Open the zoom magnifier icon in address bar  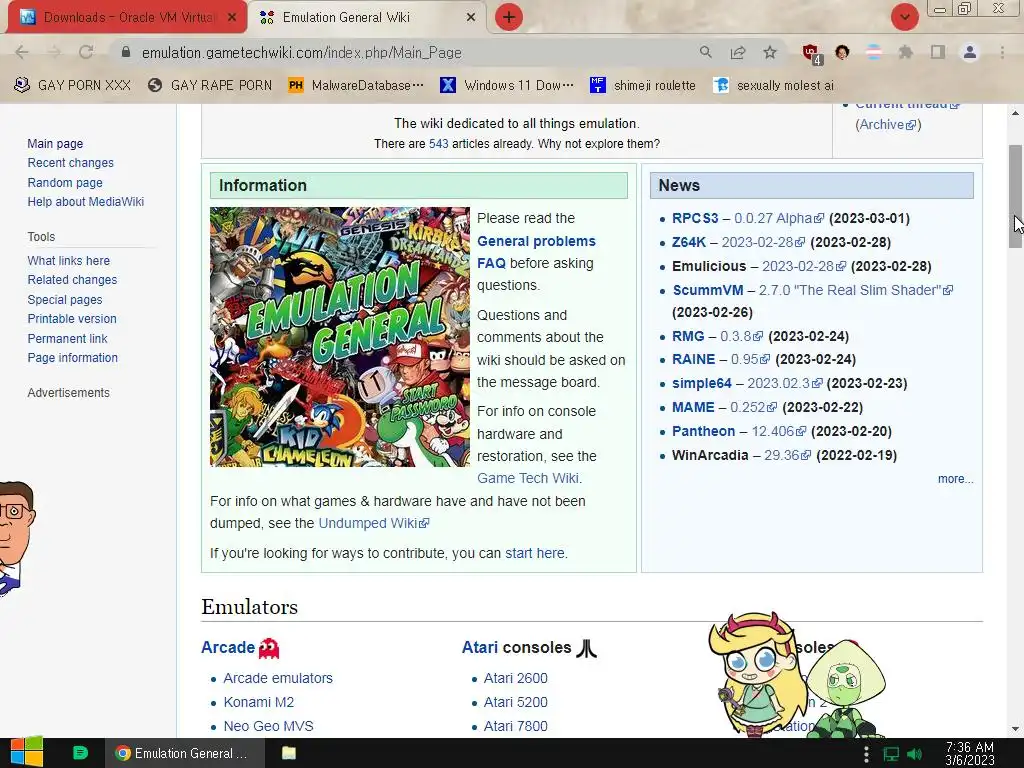(x=705, y=52)
